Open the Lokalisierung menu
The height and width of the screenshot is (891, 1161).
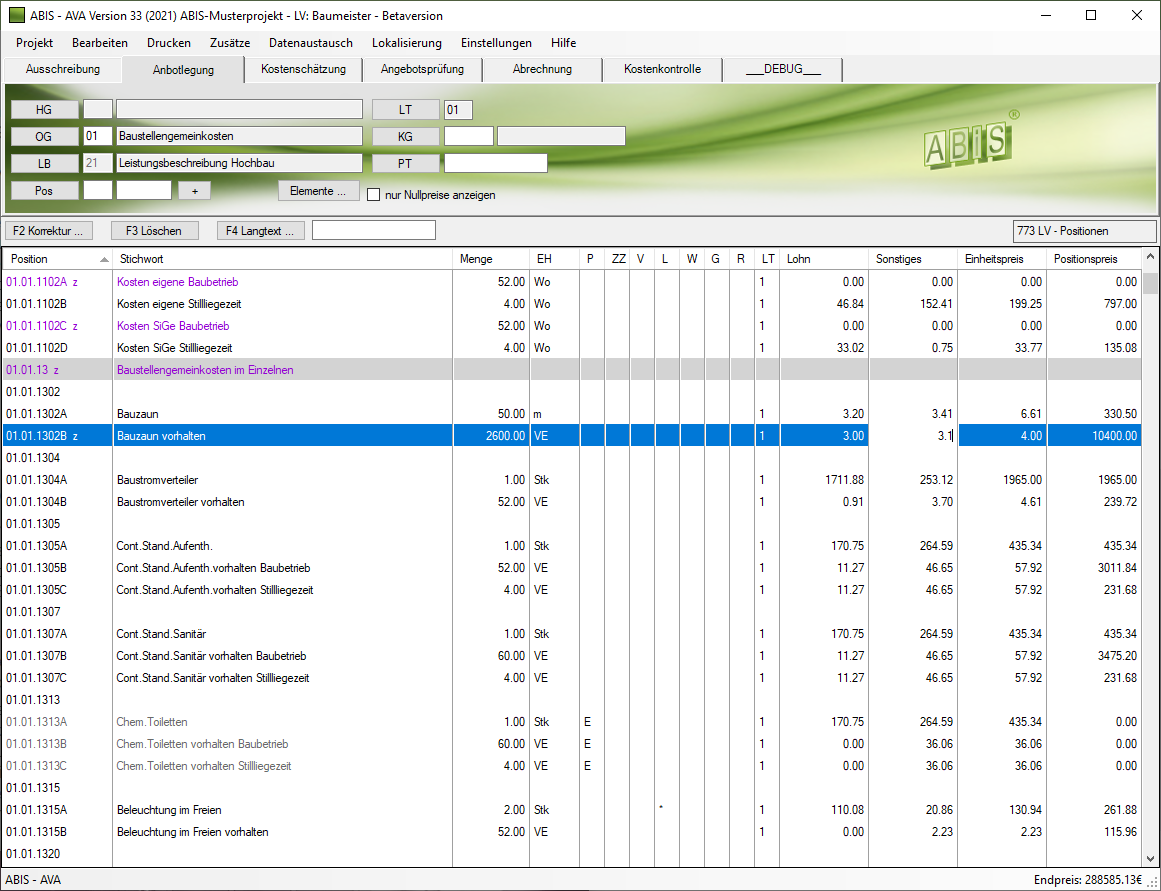tap(406, 43)
